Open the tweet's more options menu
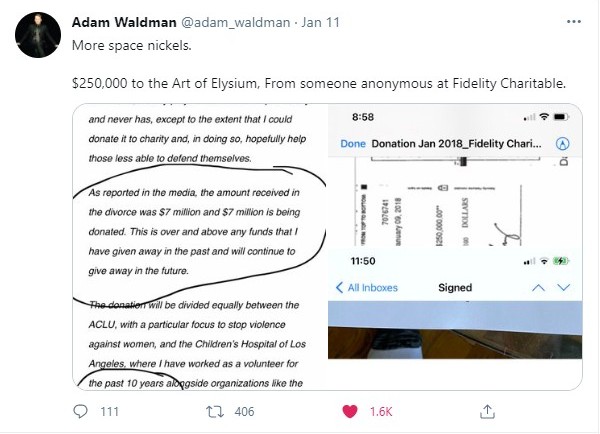This screenshot has height=434, width=600. click(x=574, y=22)
